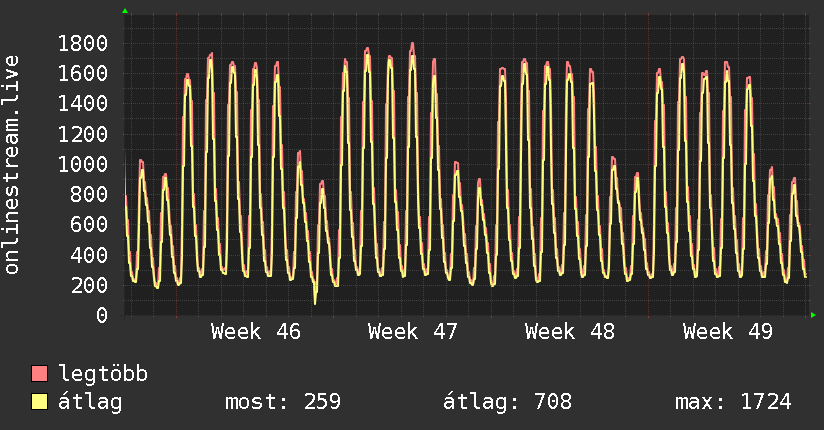Click the lowest dip near Week 46 end

coord(315,301)
